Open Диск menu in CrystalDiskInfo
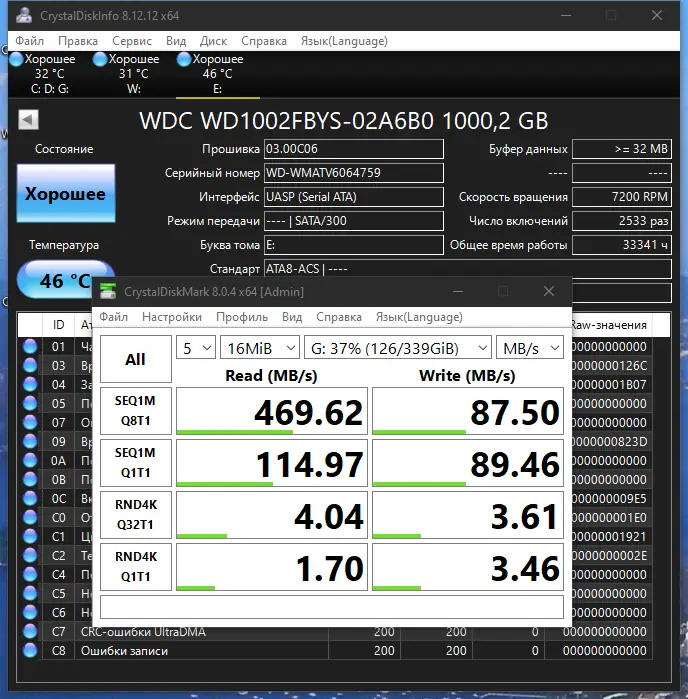Viewport: 688px width, 699px height. click(213, 41)
